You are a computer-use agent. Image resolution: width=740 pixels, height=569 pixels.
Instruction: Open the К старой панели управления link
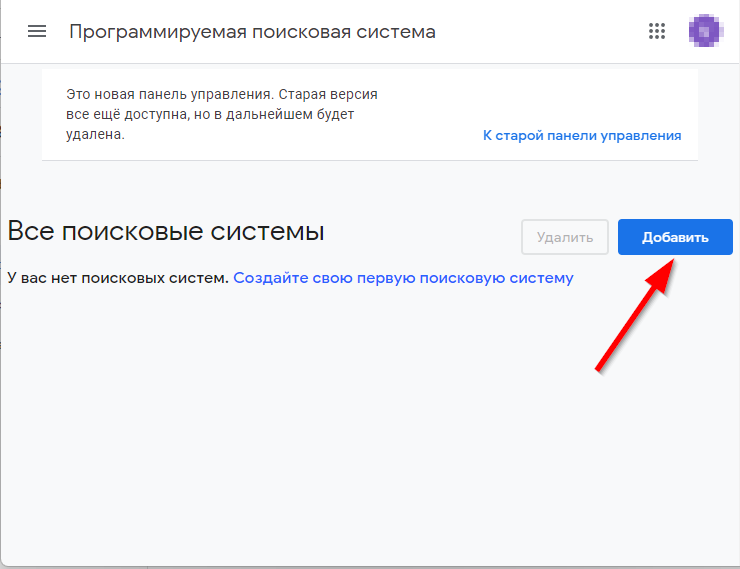(x=581, y=135)
